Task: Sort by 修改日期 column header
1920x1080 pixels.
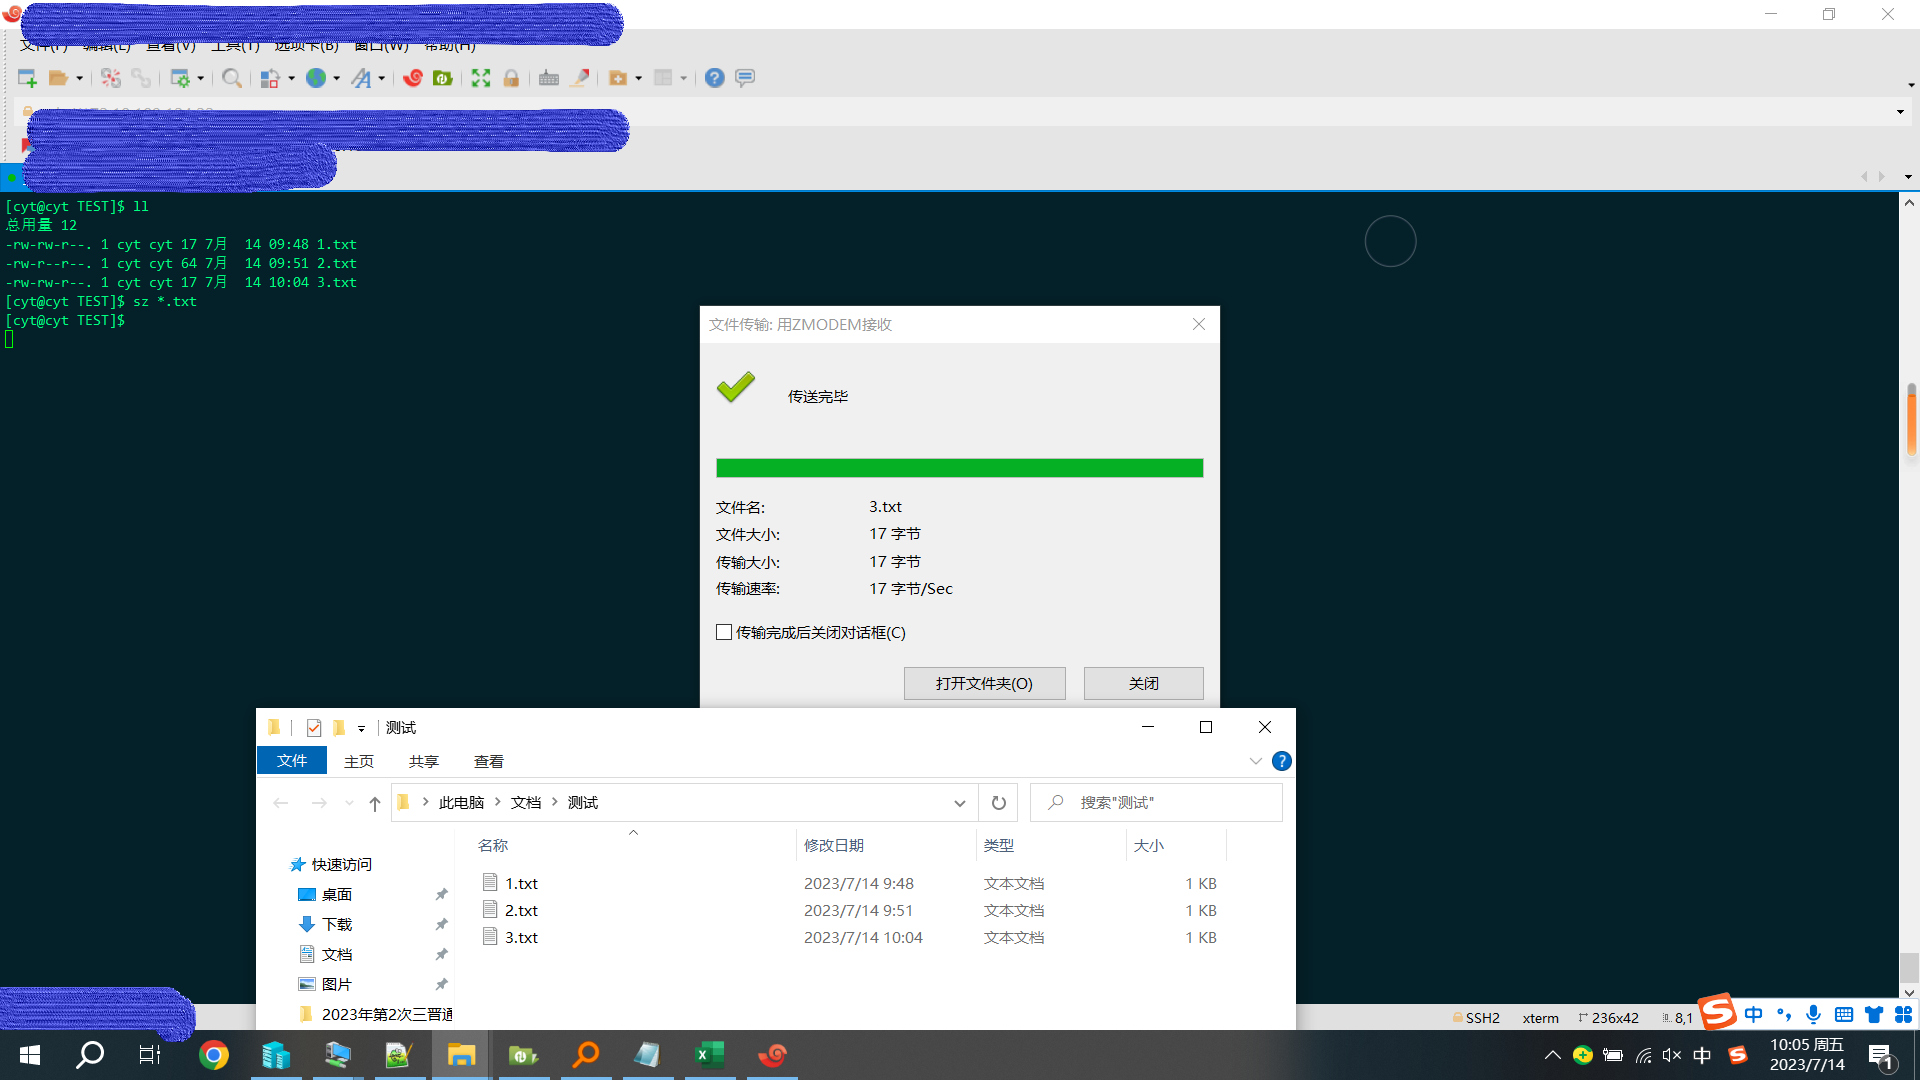Action: 886,846
